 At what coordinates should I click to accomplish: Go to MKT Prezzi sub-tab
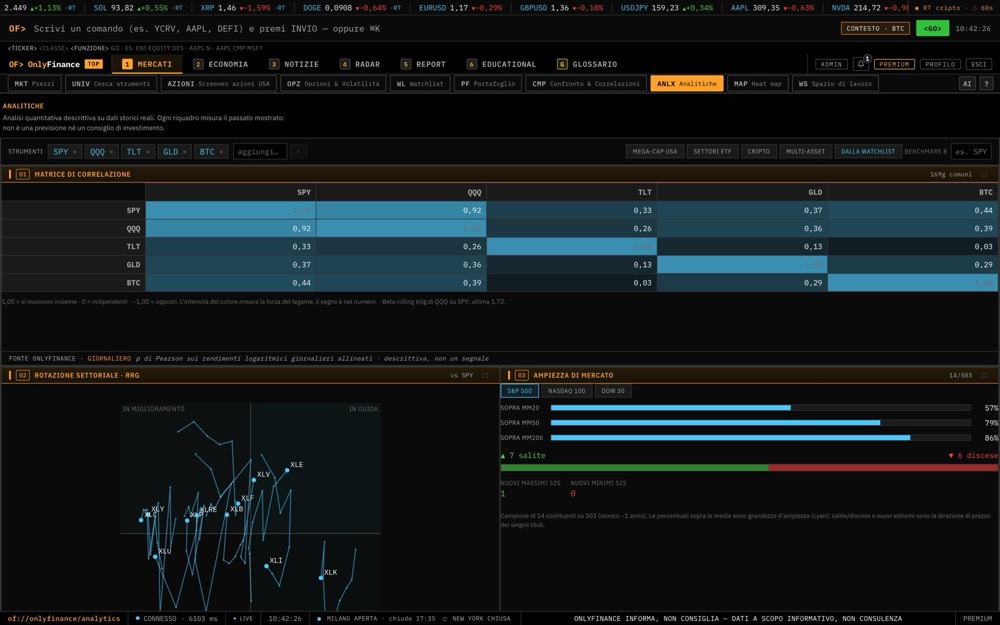pyautogui.click(x=34, y=84)
